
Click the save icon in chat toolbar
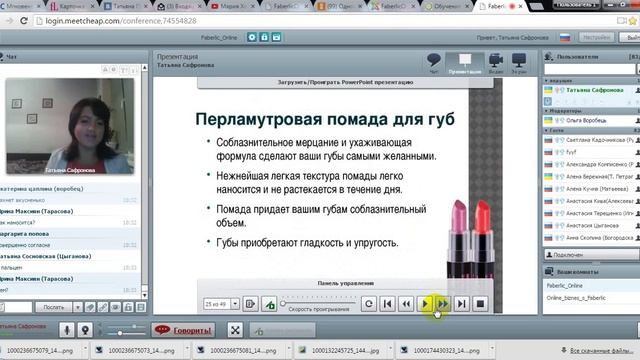141,307
